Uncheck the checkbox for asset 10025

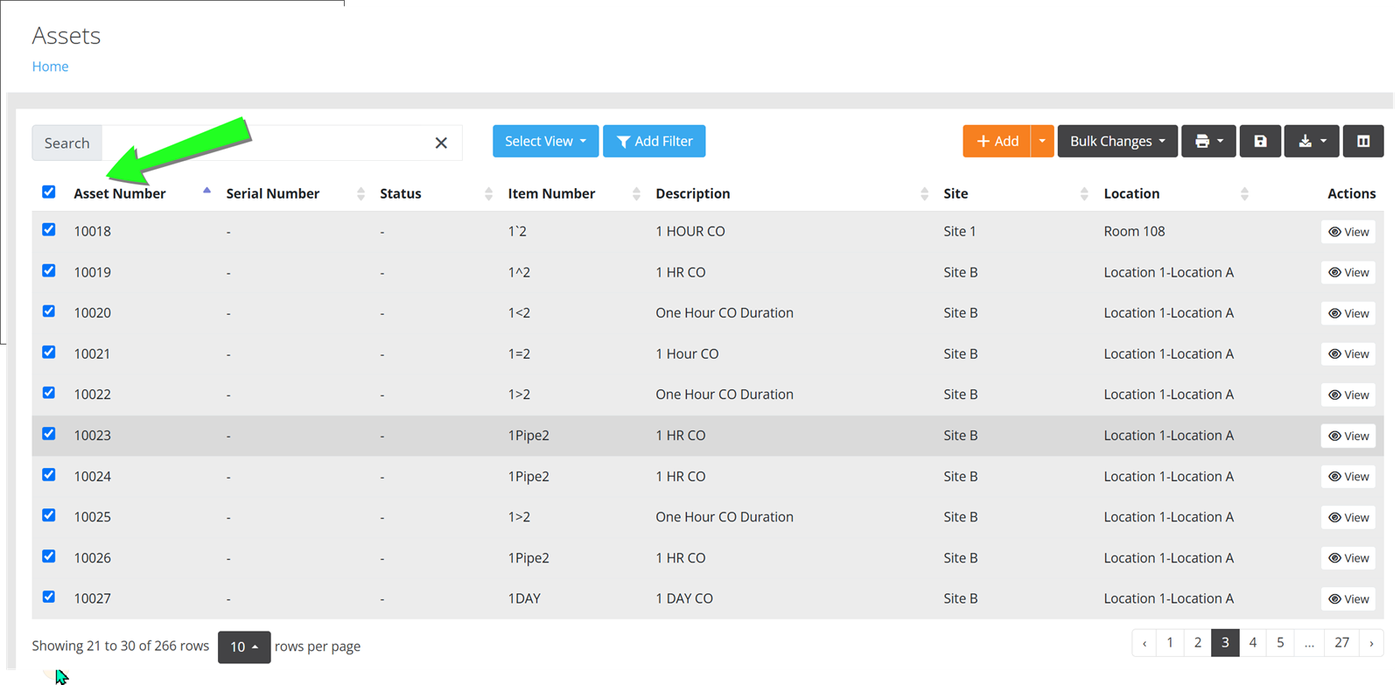(49, 515)
